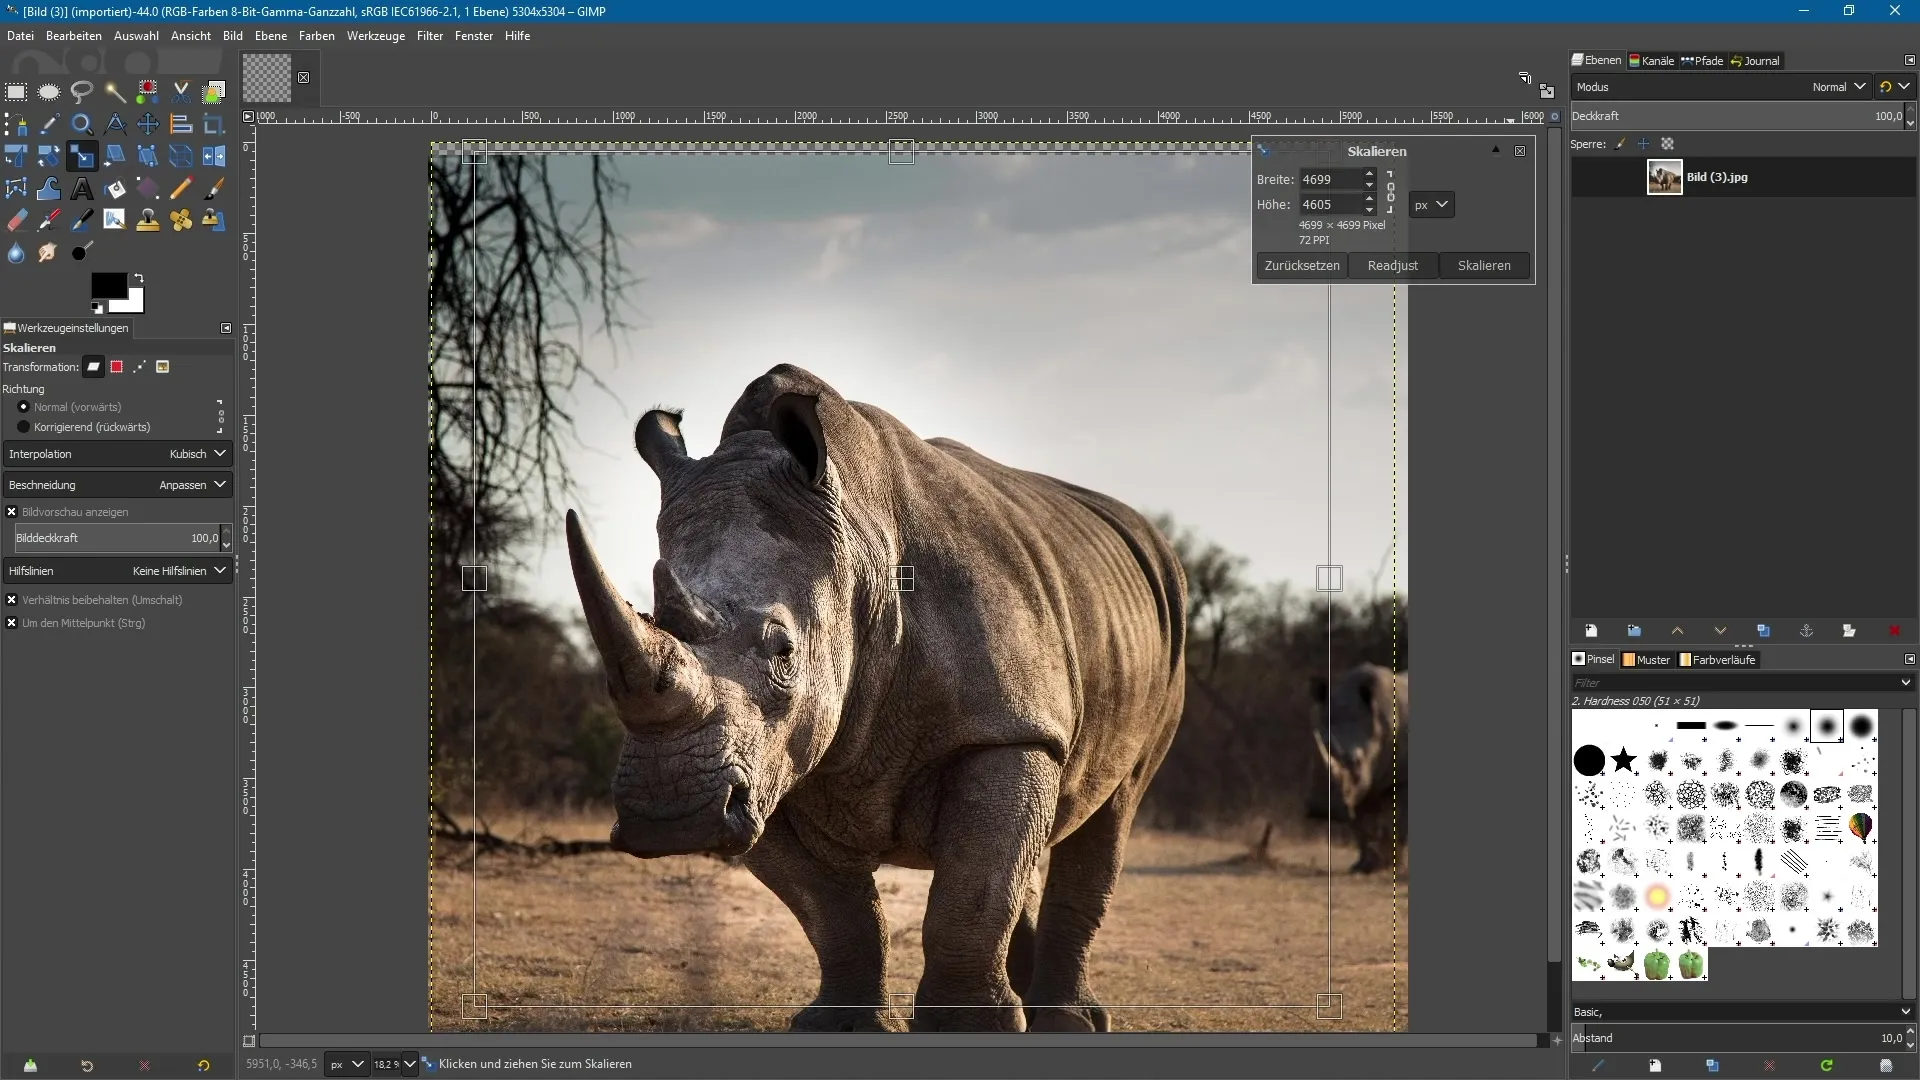Select the Foreground Select tool

coord(214,92)
